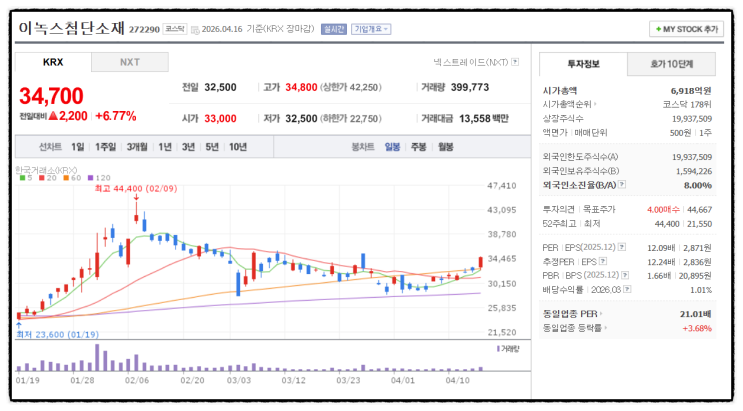Viewport: 743px width, 411px height.
Task: Open help icon next to 추정PER EPS
Action: tap(603, 261)
